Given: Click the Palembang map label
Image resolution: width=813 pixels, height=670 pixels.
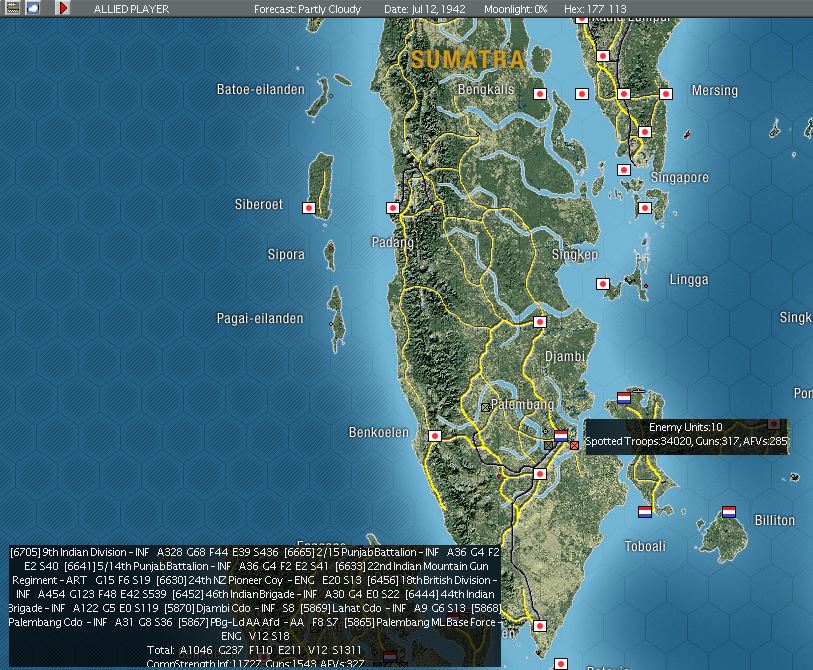Looking at the screenshot, I should pos(522,404).
